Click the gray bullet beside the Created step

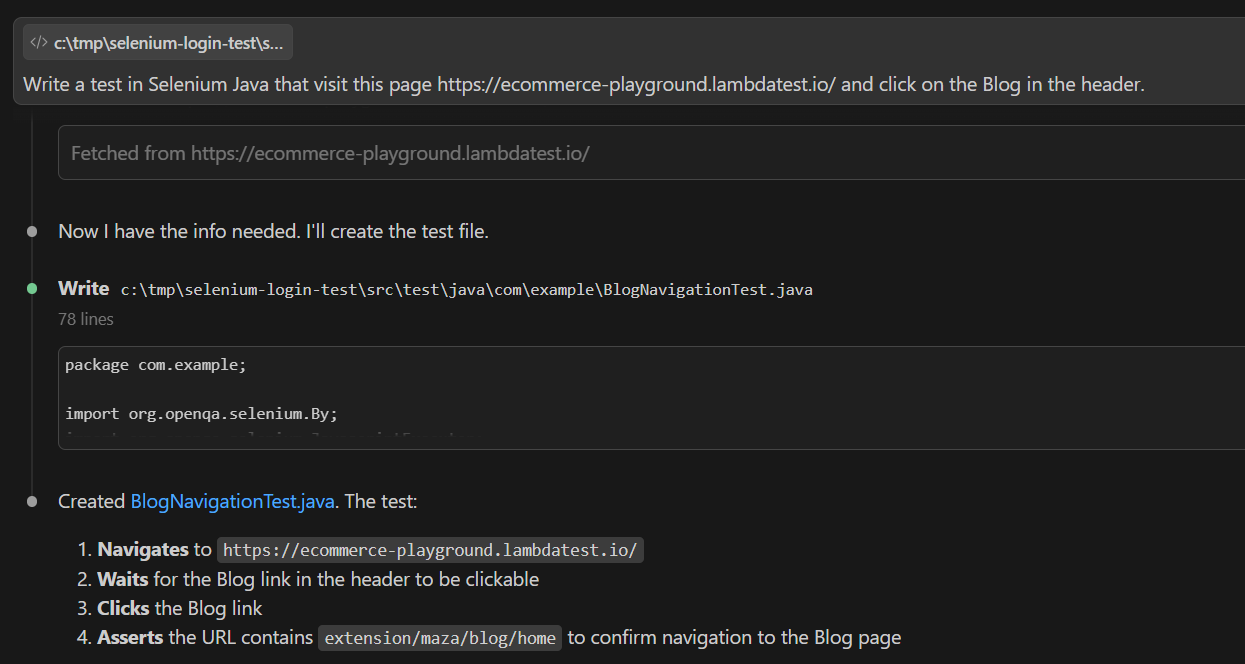pos(31,501)
